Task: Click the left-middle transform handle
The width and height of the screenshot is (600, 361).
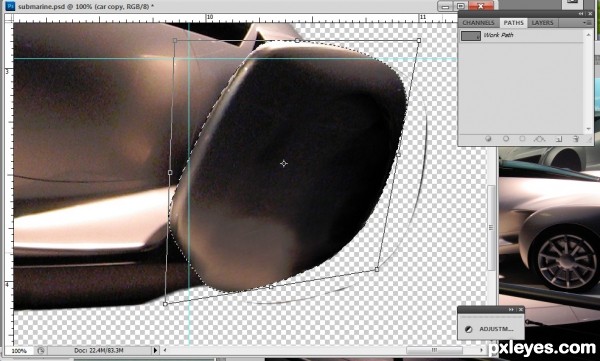Action: (170, 173)
